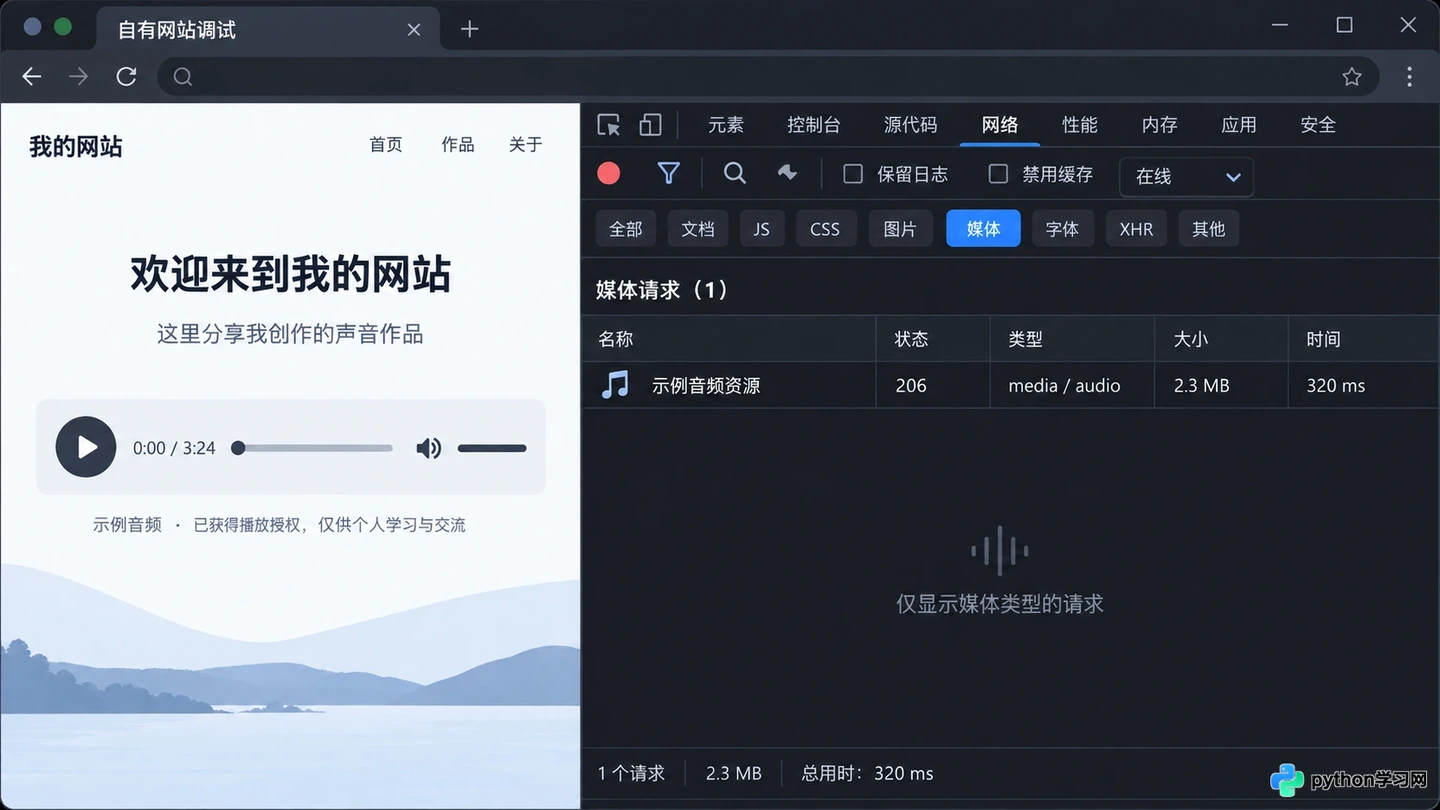Open the filter funnel icon
The image size is (1440, 810).
669,174
